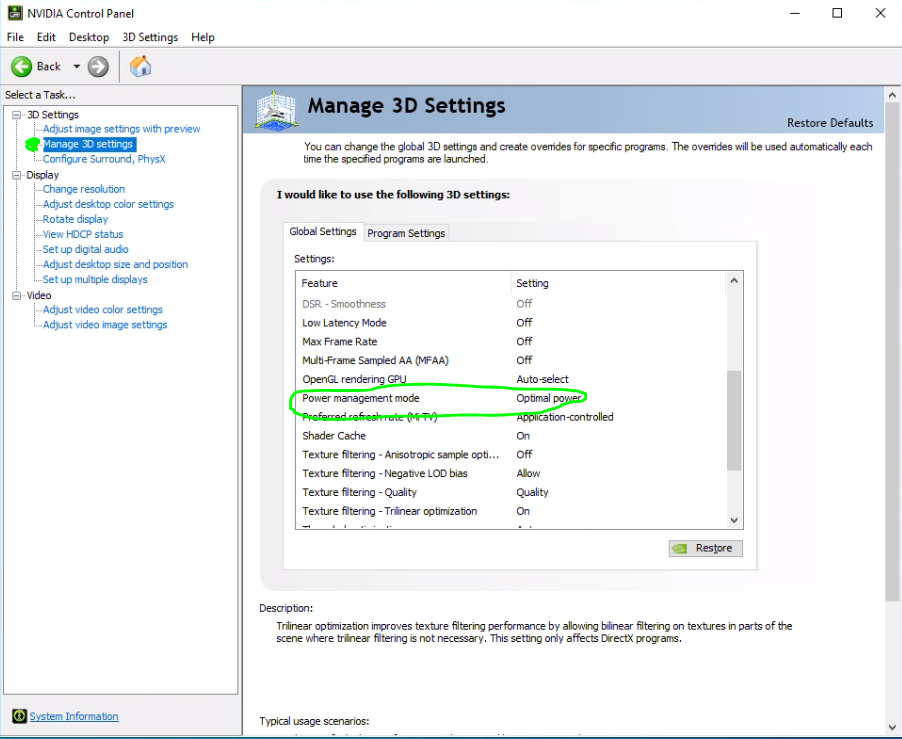Click main panel scroll up arrow

pos(892,95)
